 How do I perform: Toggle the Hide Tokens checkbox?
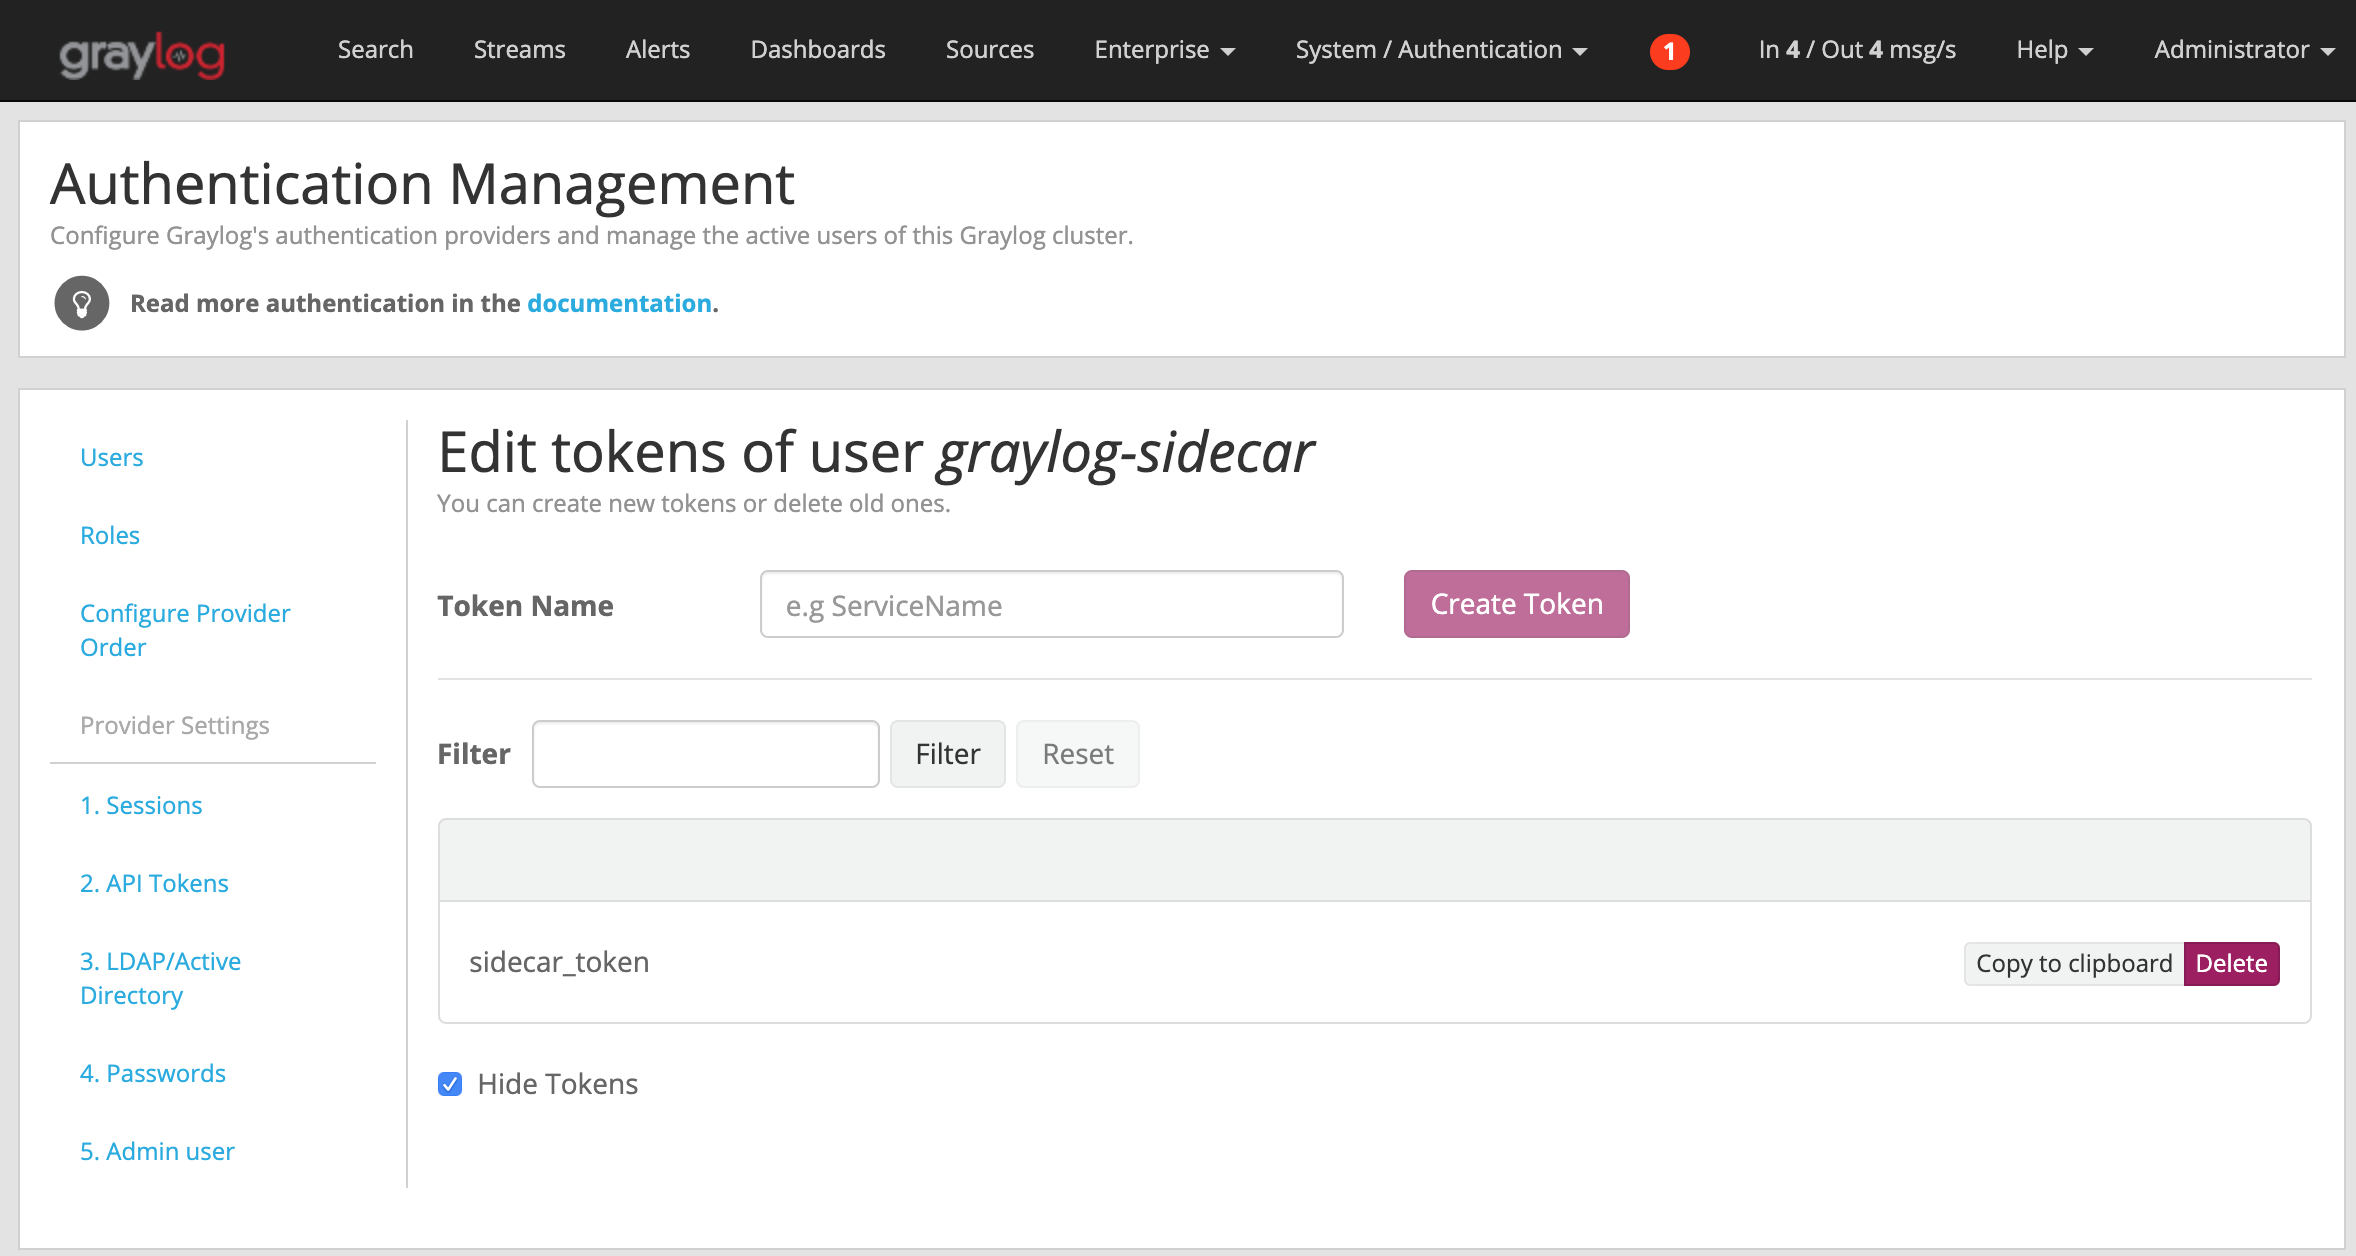[x=450, y=1084]
